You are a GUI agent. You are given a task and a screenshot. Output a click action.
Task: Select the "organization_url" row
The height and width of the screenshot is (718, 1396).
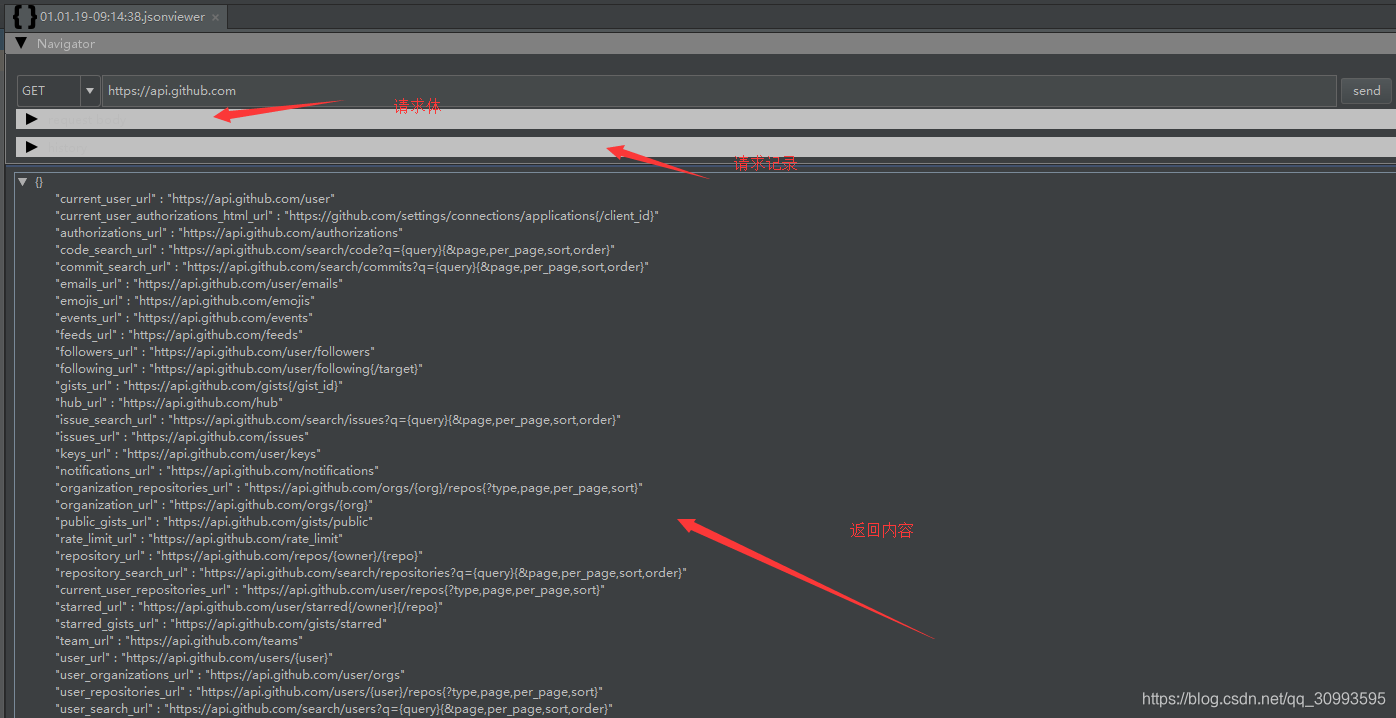click(214, 505)
